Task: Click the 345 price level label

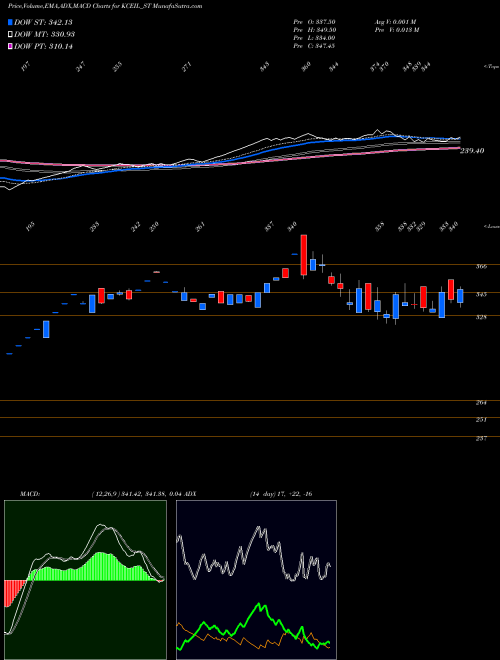Action: coord(481,294)
